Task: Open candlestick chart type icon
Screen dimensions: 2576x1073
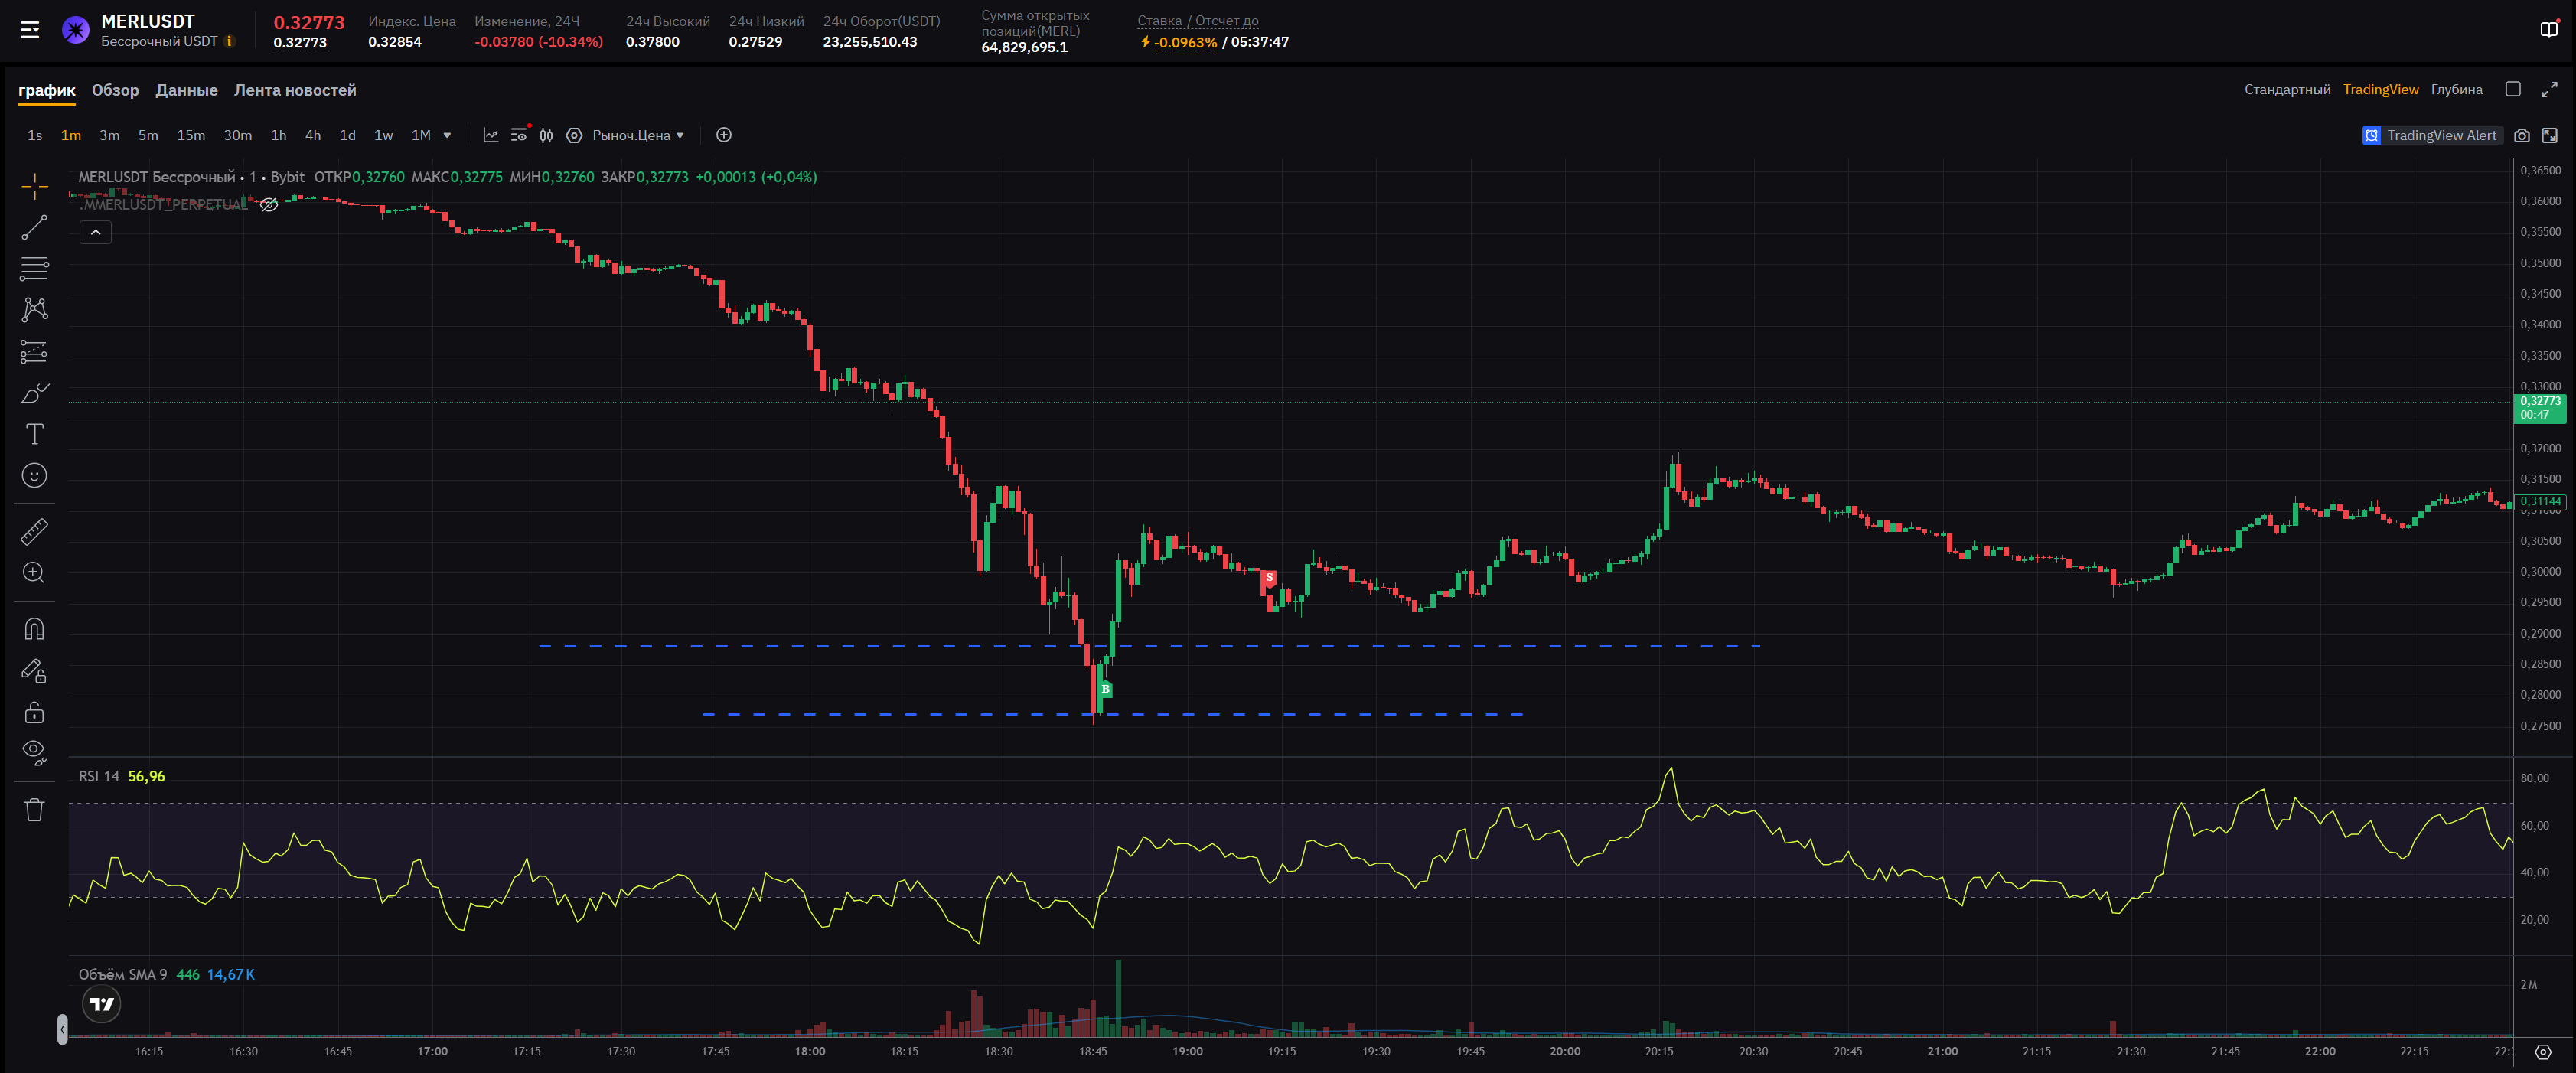Action: tap(546, 135)
